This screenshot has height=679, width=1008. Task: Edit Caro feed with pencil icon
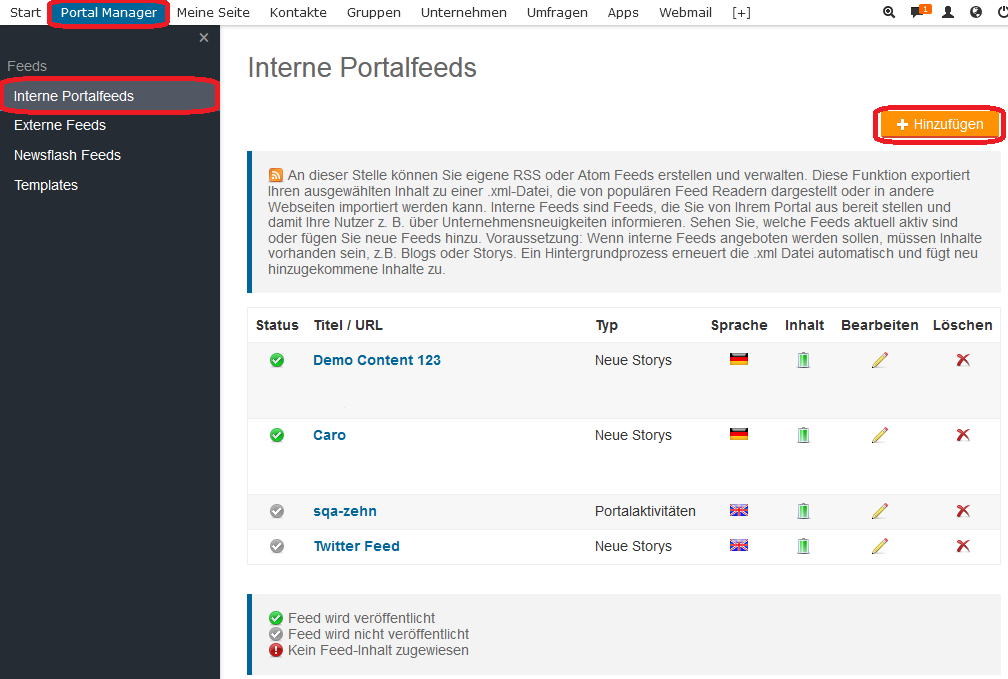[x=879, y=435]
